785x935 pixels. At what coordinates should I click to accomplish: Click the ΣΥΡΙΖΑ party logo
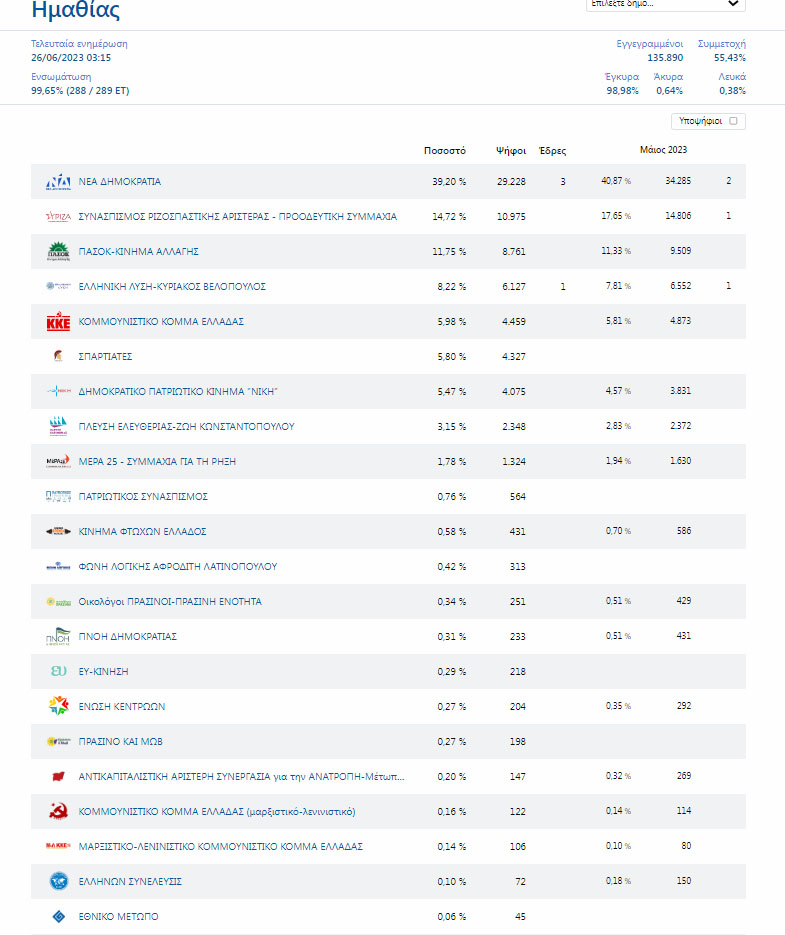pos(58,217)
